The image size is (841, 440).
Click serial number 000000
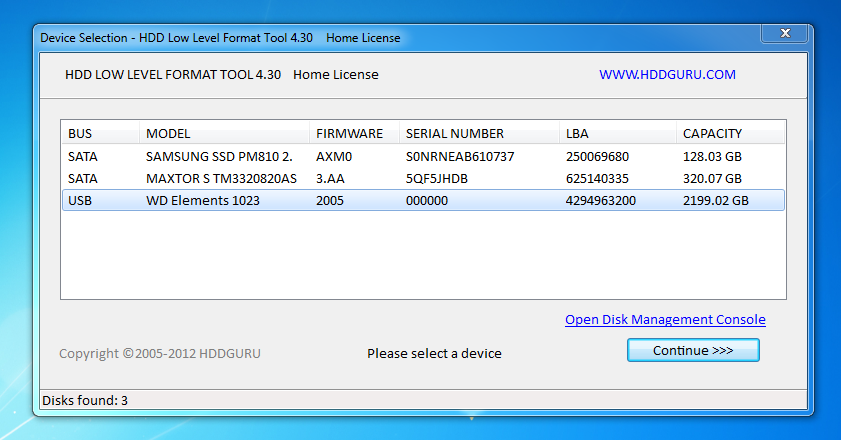(426, 201)
